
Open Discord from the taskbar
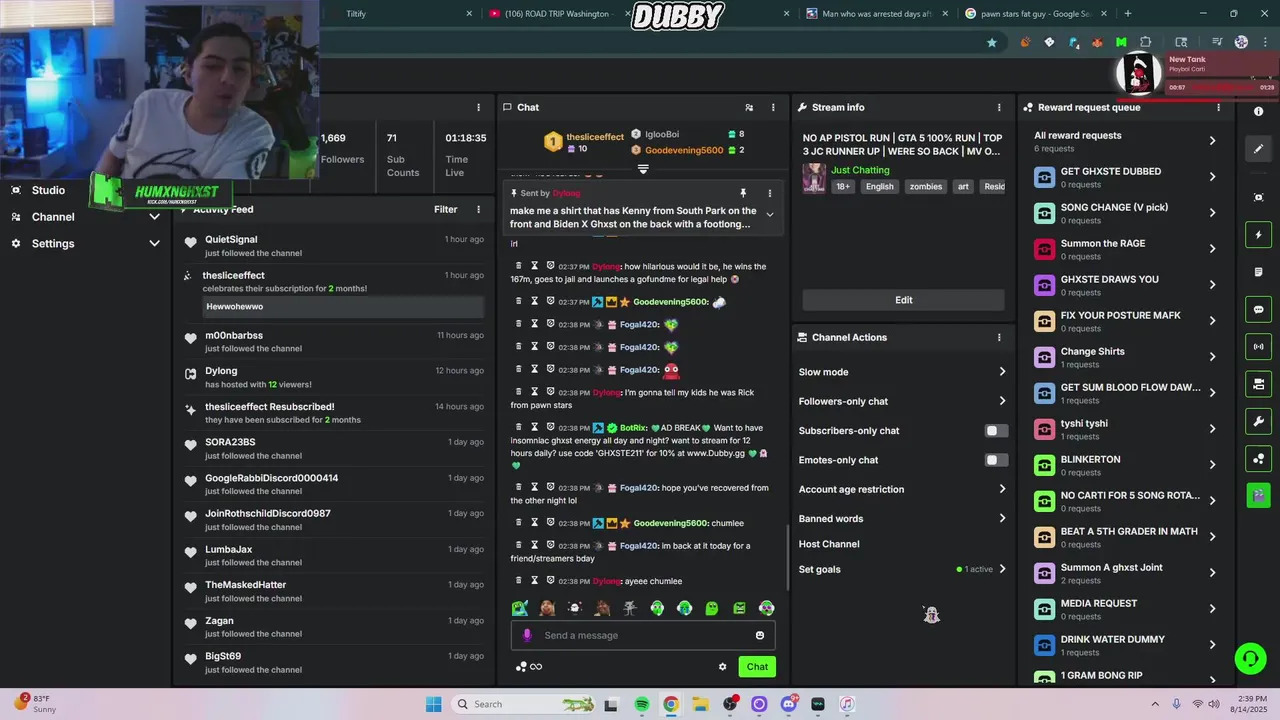[788, 704]
